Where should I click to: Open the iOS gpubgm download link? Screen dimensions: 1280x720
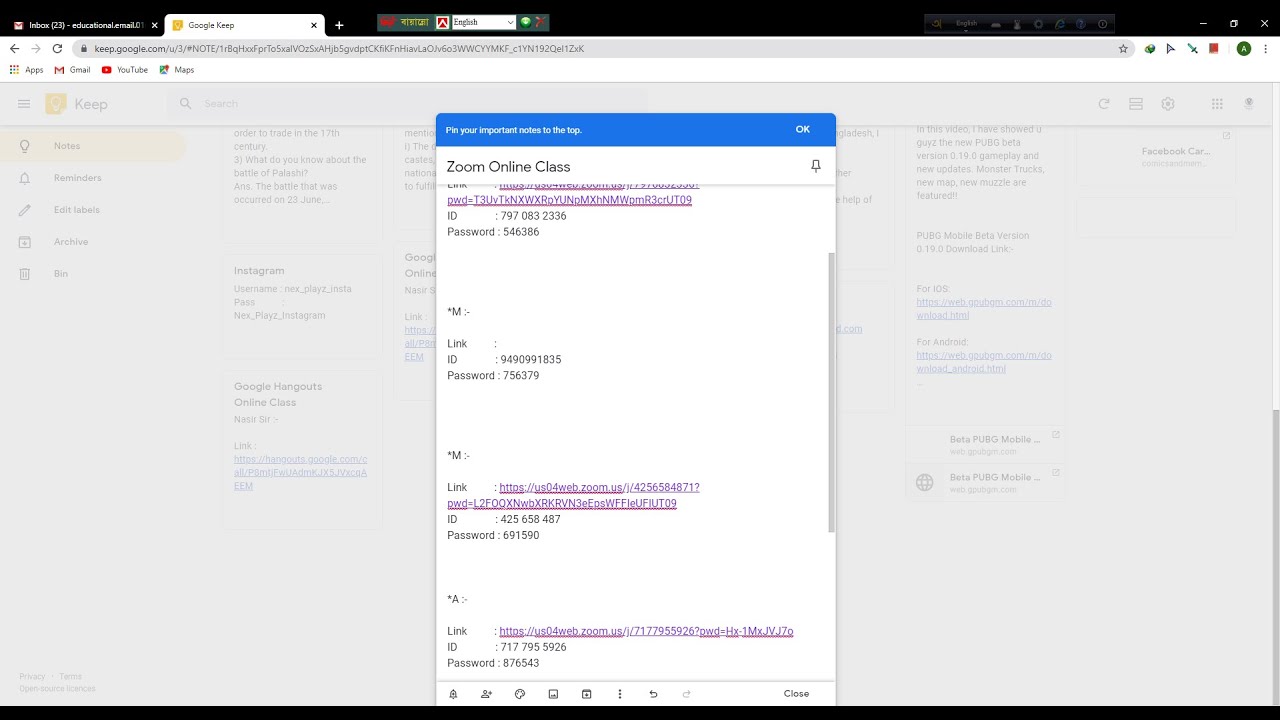(984, 308)
